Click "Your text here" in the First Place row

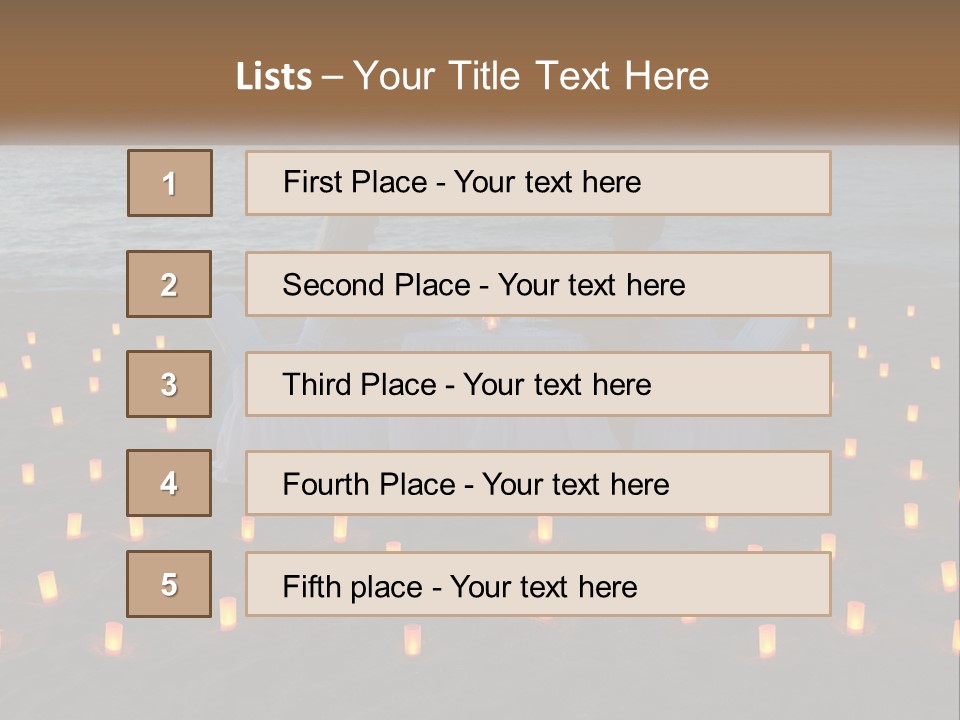(x=548, y=182)
